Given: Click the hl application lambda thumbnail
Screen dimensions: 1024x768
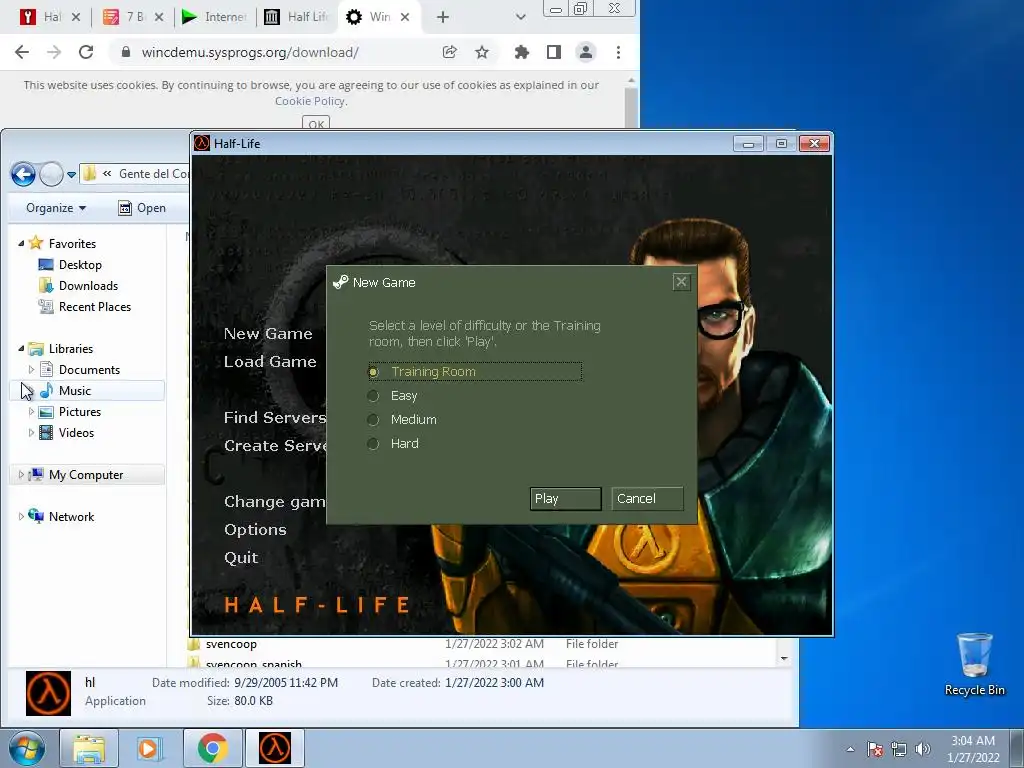Looking at the screenshot, I should tap(48, 693).
